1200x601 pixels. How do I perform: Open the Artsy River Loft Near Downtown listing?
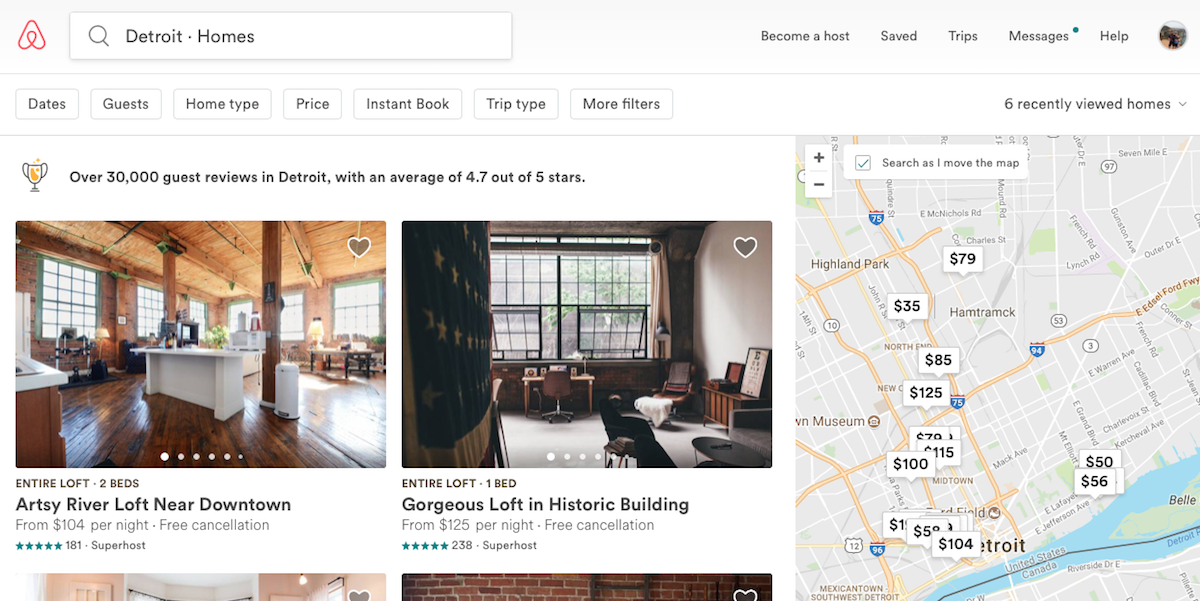pyautogui.click(x=154, y=505)
